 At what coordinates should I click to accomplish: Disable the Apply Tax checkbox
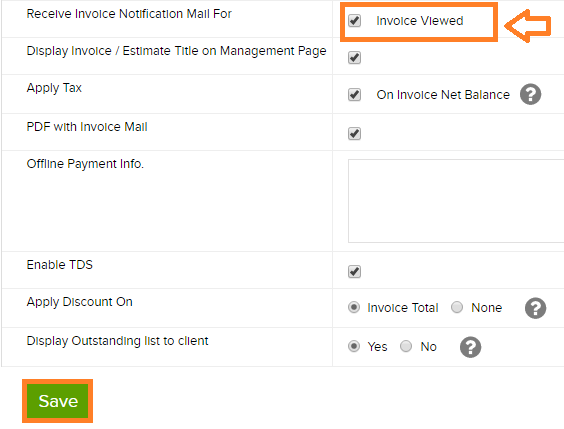(x=354, y=95)
